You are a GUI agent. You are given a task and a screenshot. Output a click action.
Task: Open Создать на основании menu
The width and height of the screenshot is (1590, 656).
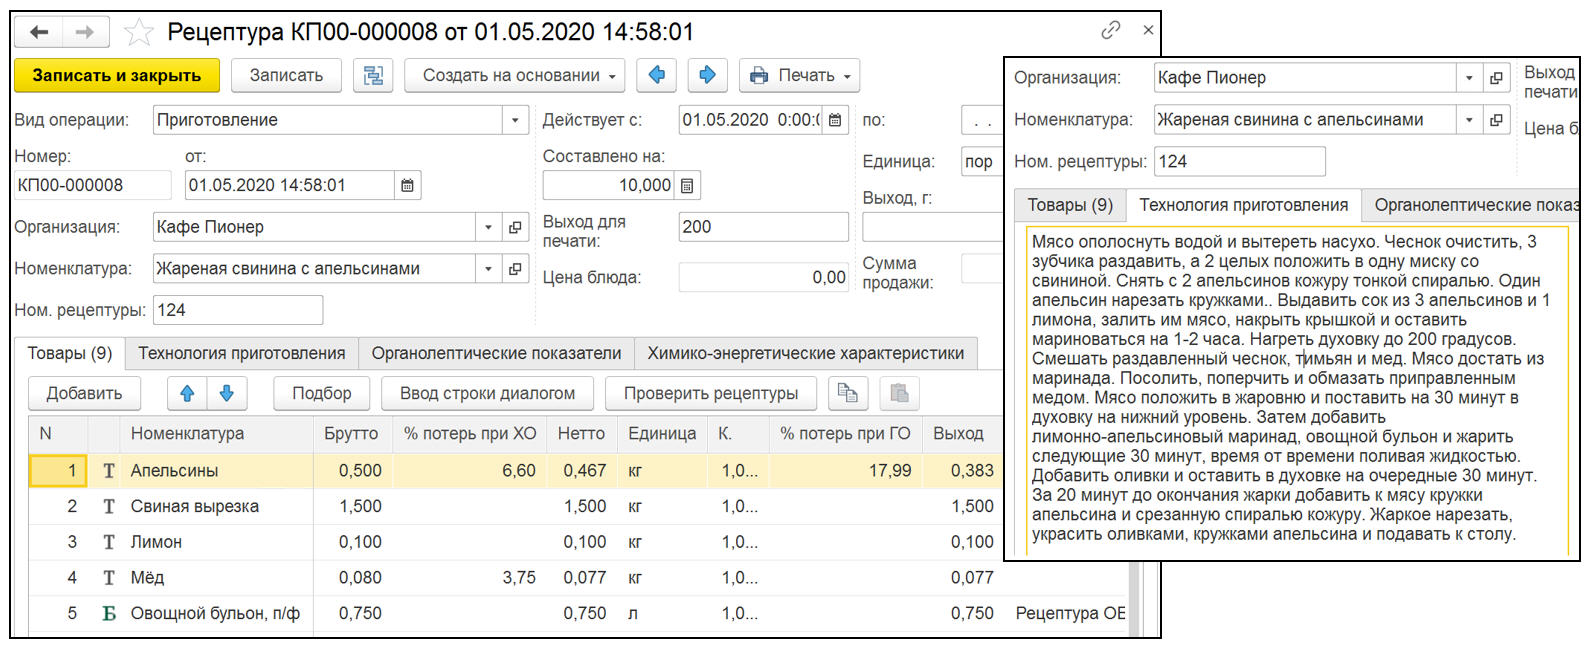[x=514, y=76]
